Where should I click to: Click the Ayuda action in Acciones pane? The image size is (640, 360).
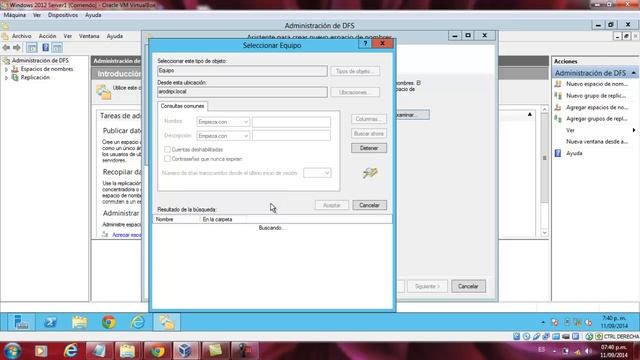pyautogui.click(x=574, y=153)
